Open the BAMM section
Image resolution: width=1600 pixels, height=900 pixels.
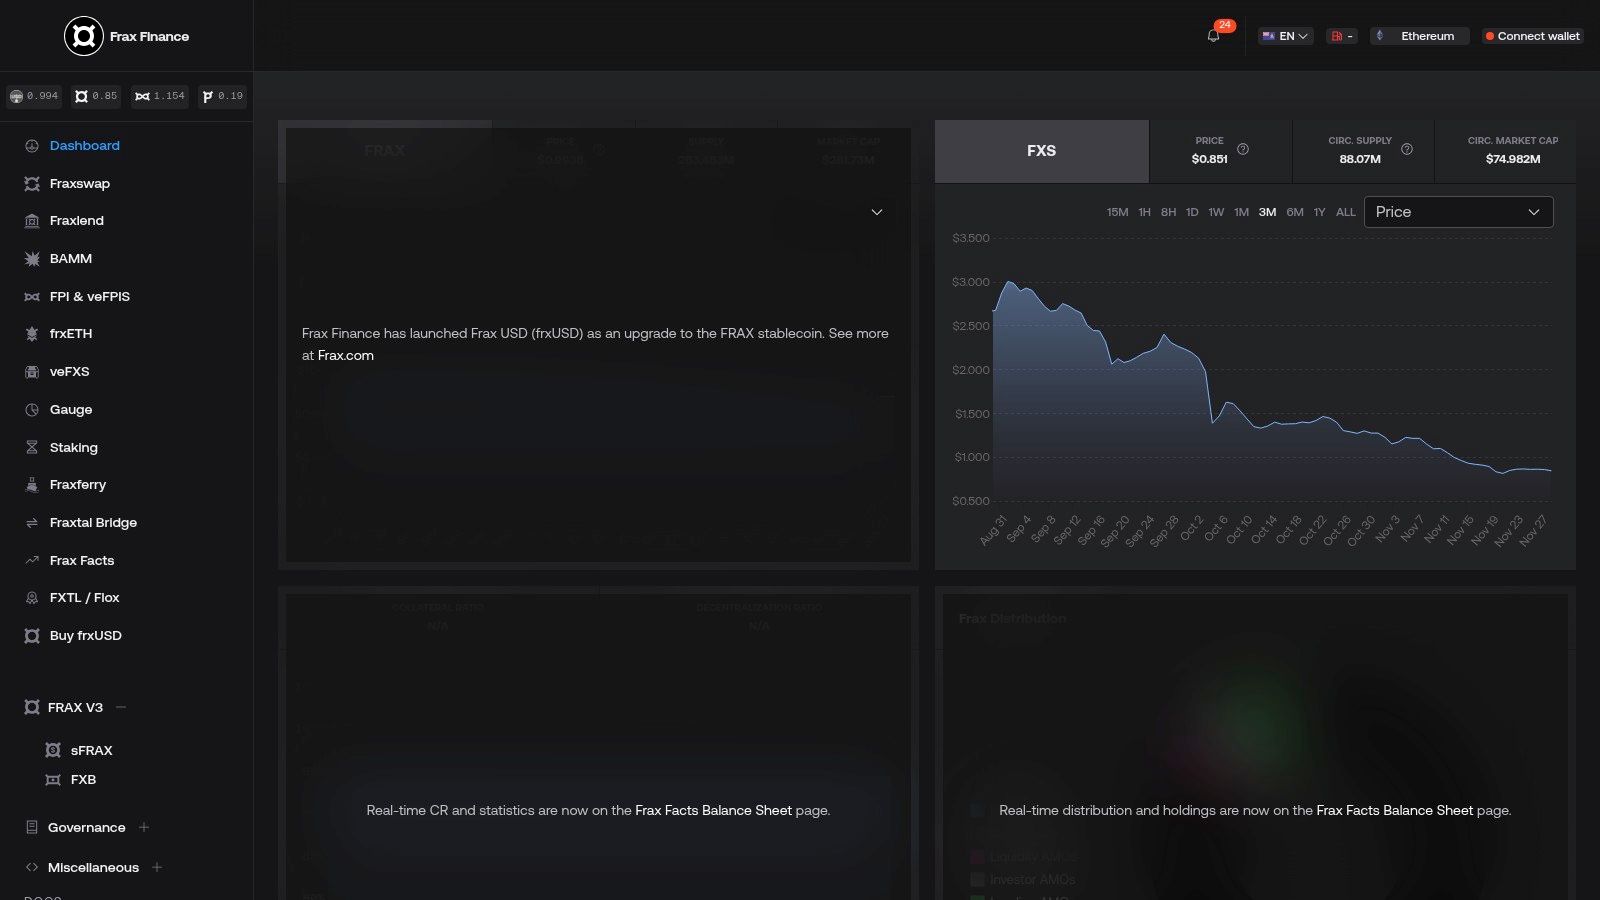(x=71, y=258)
